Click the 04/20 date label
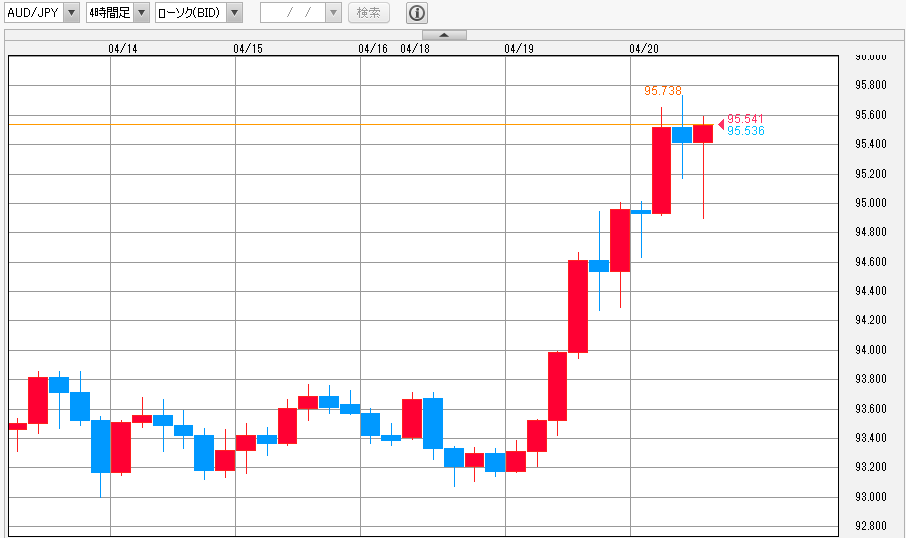Viewport: 906px width, 538px height. [x=644, y=49]
